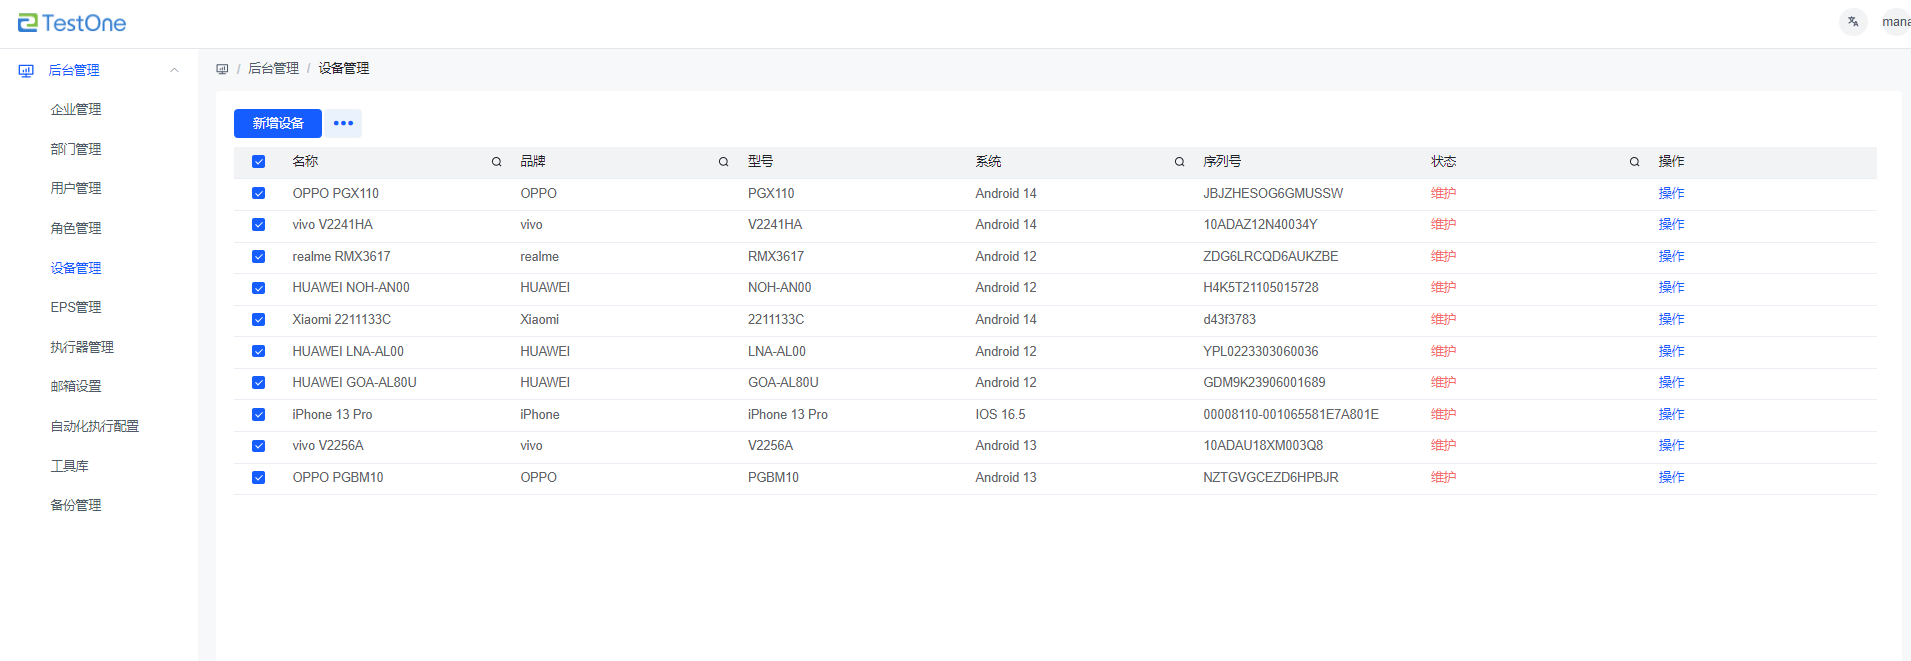Open 角色管理 in the sidebar

coord(76,228)
